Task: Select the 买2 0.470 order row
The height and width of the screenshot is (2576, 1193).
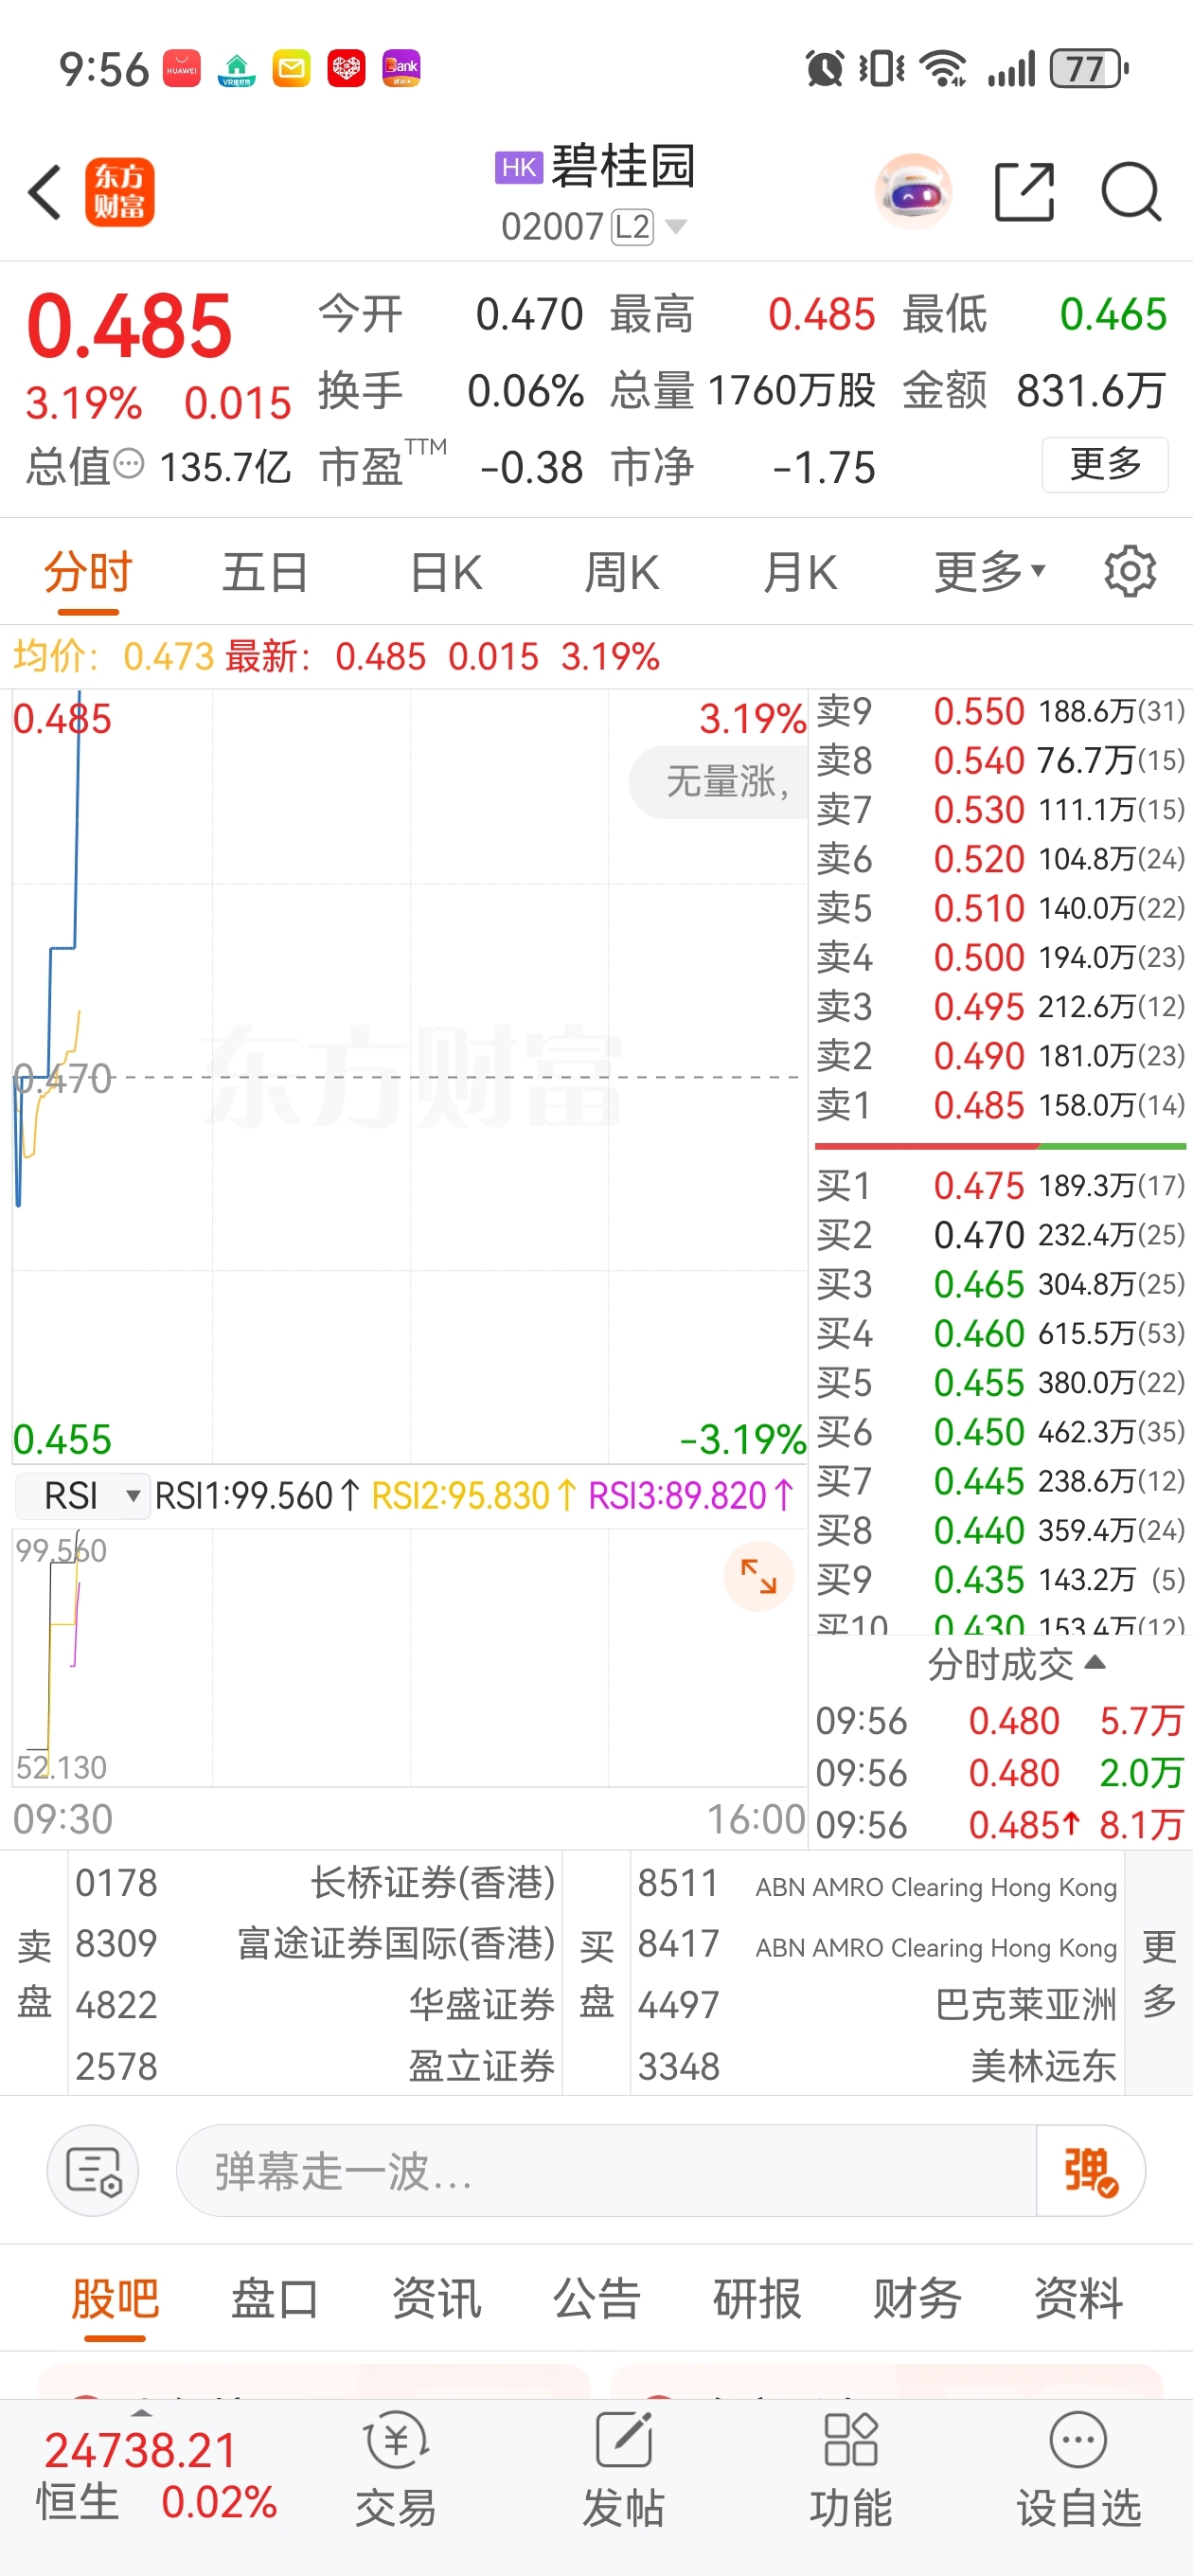Action: click(x=1000, y=1234)
